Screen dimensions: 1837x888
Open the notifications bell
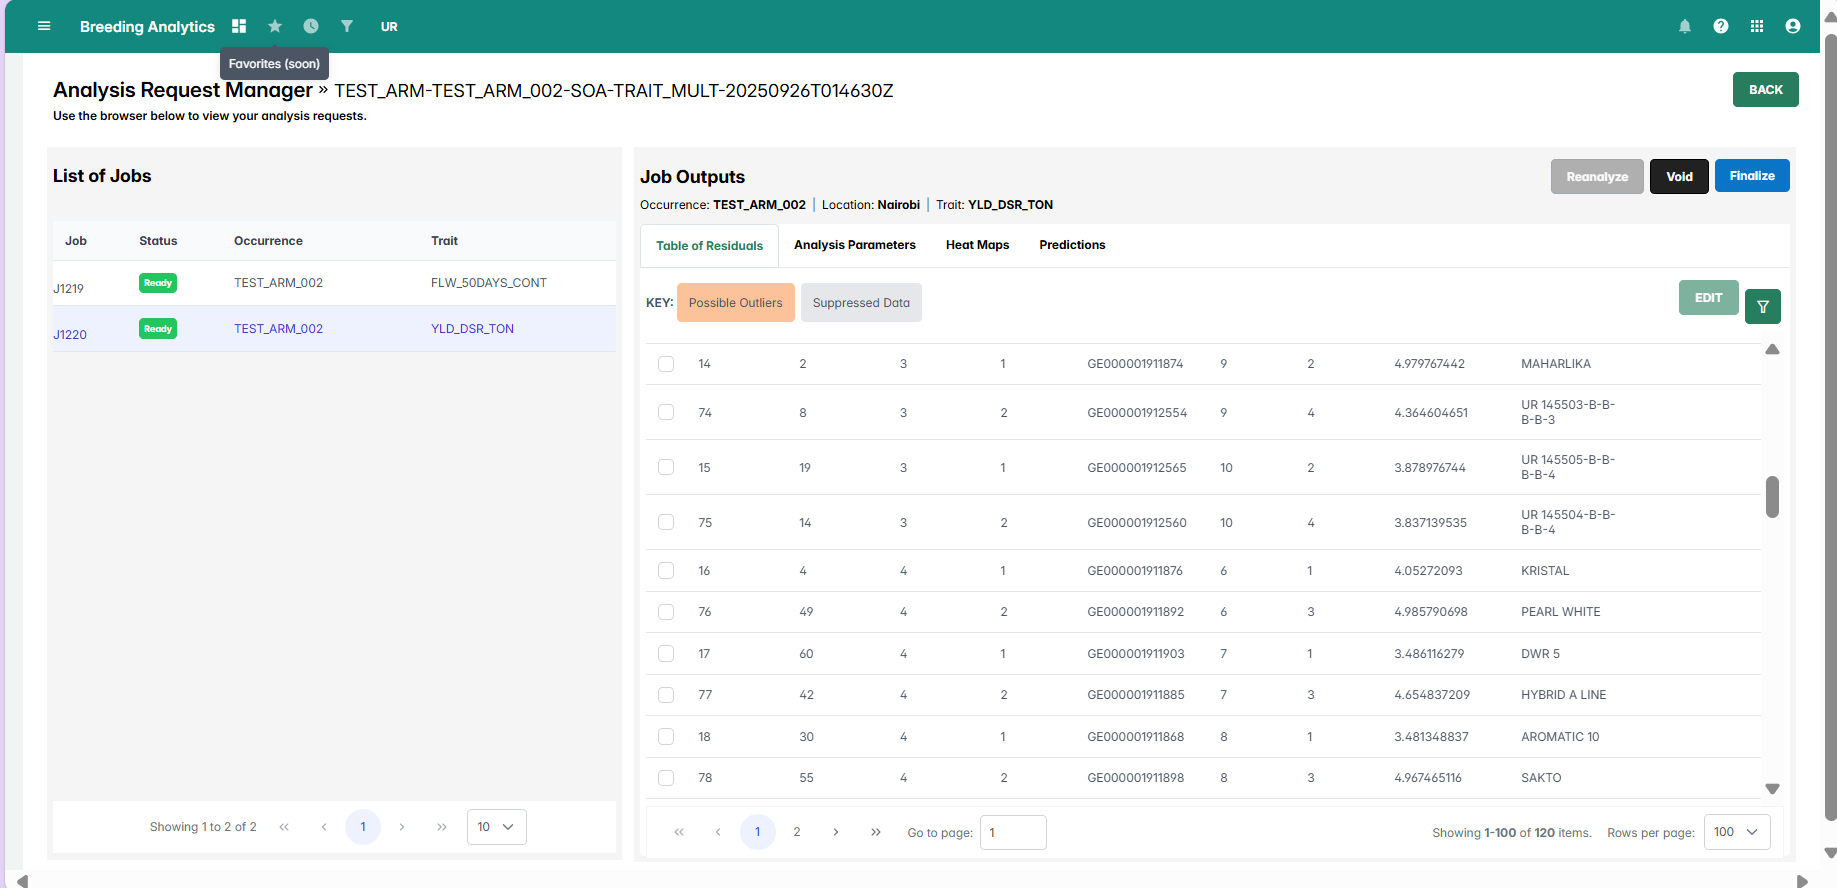click(x=1685, y=26)
